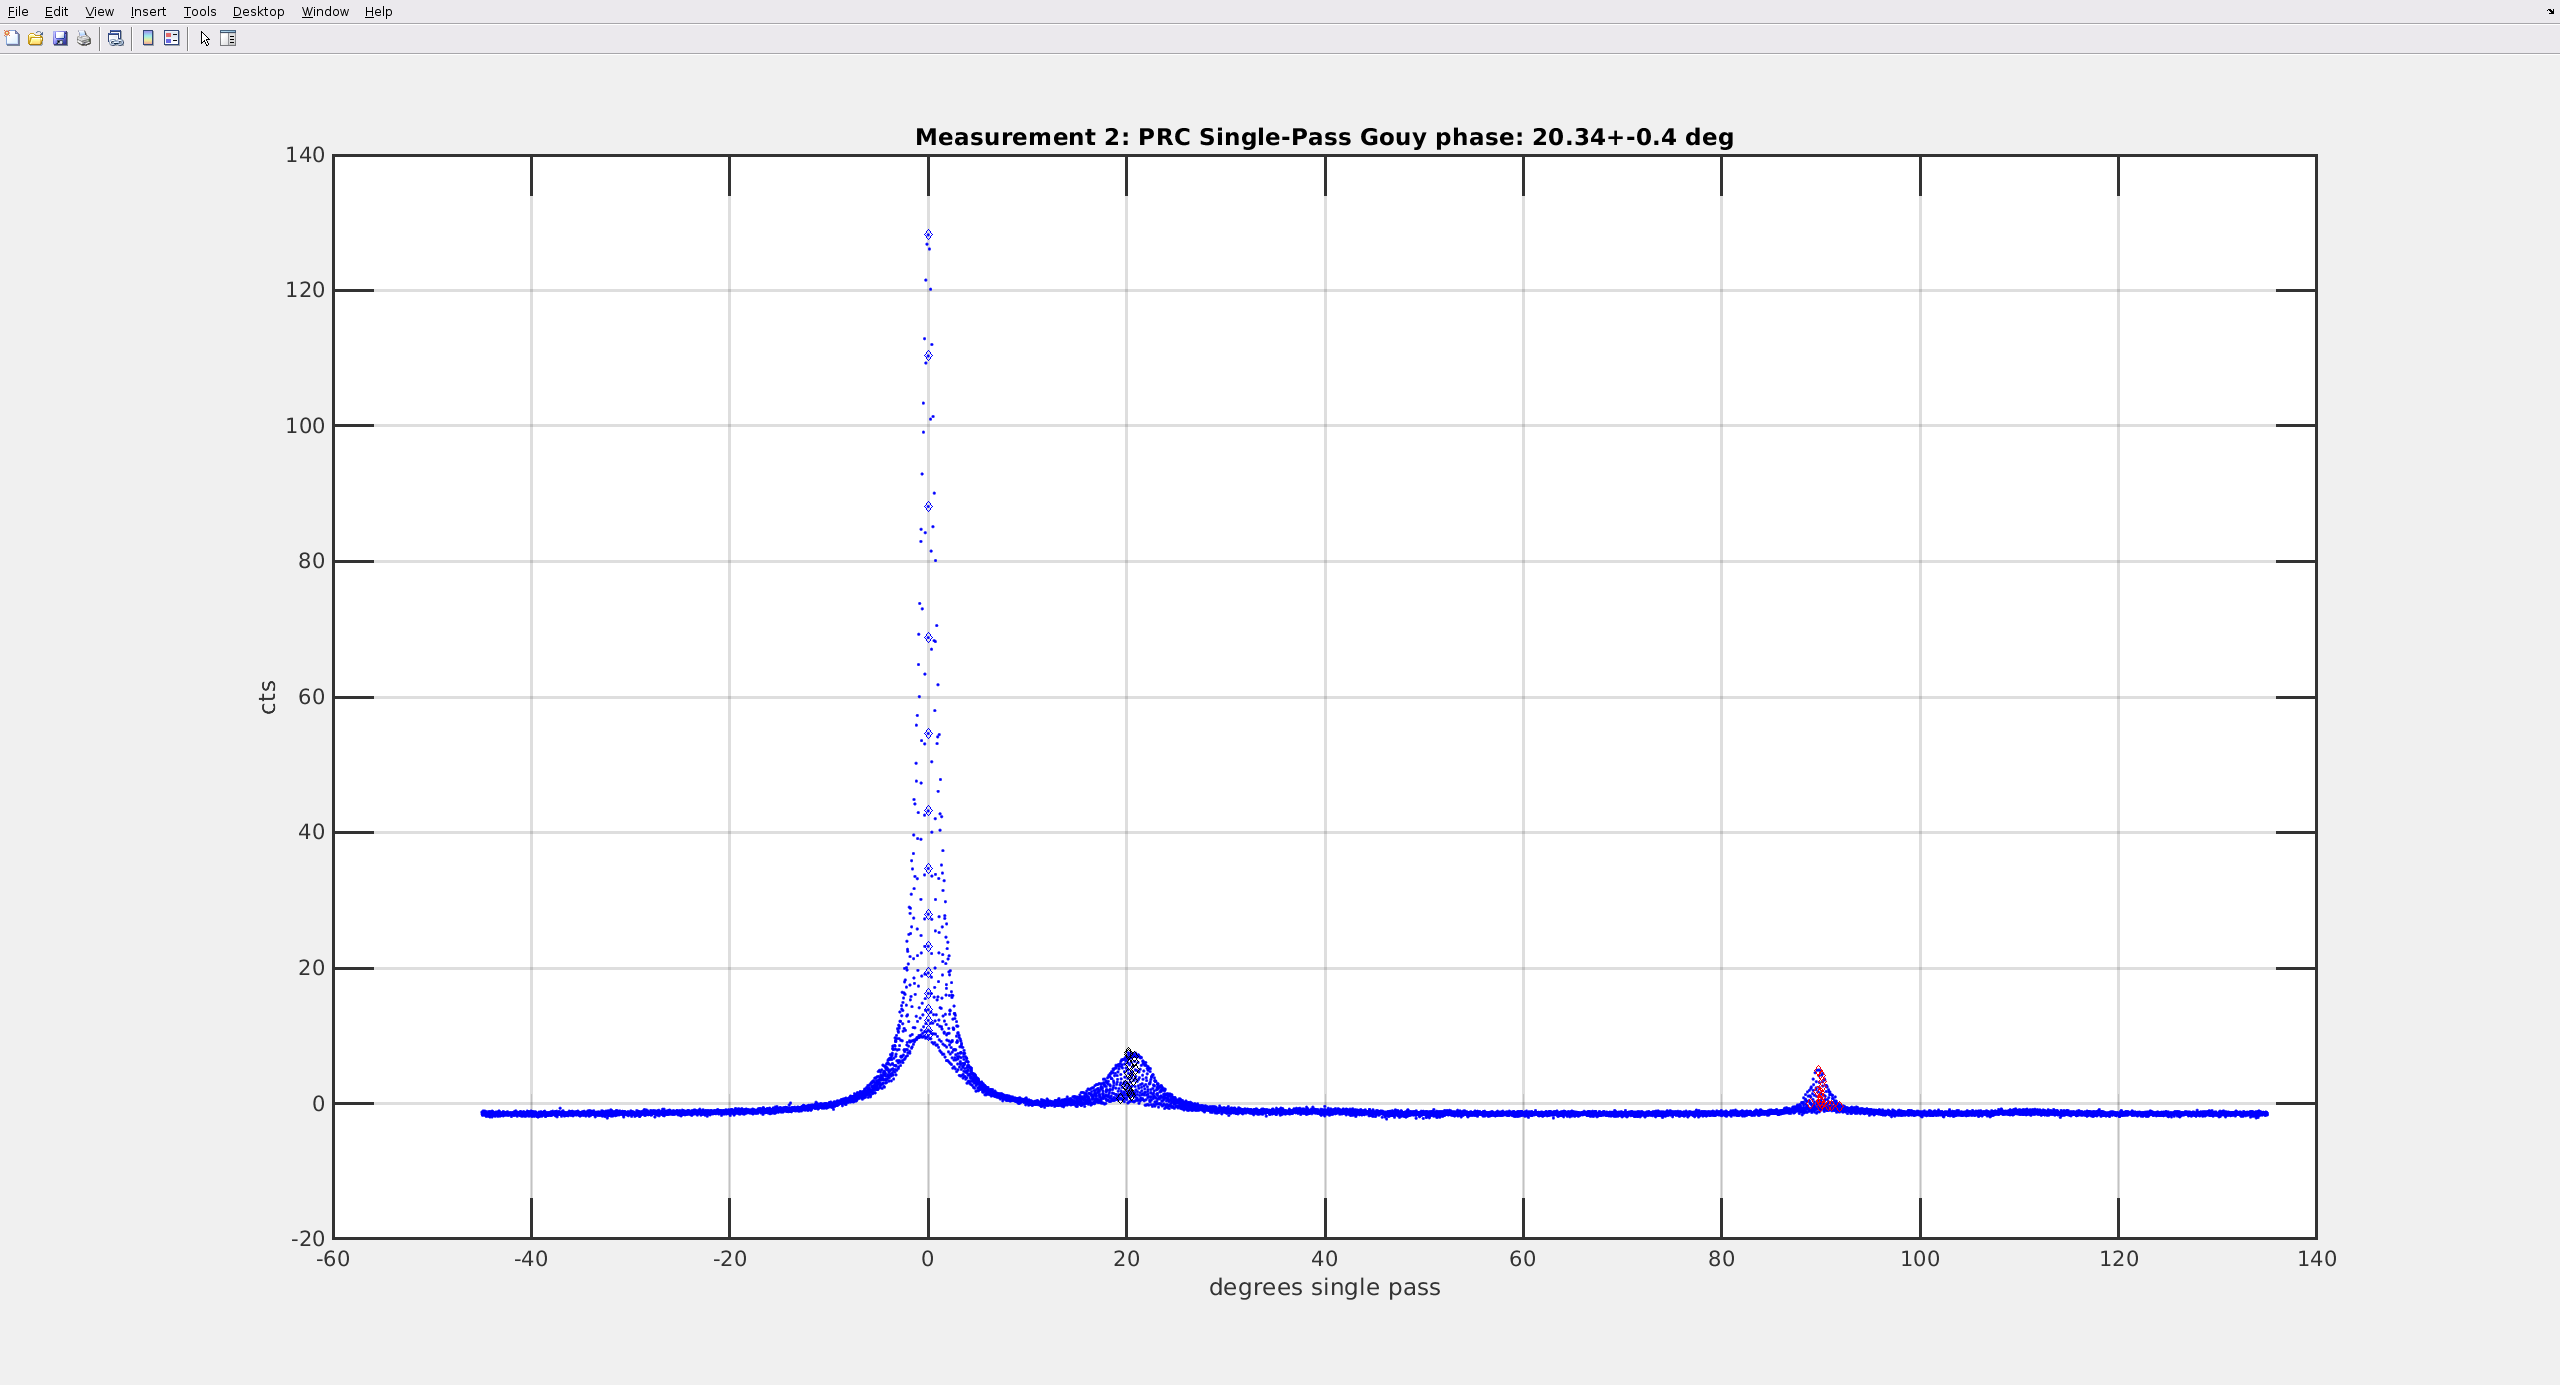Screen dimensions: 2560x1385
Task: Click the Link Plot icon
Action: point(116,38)
